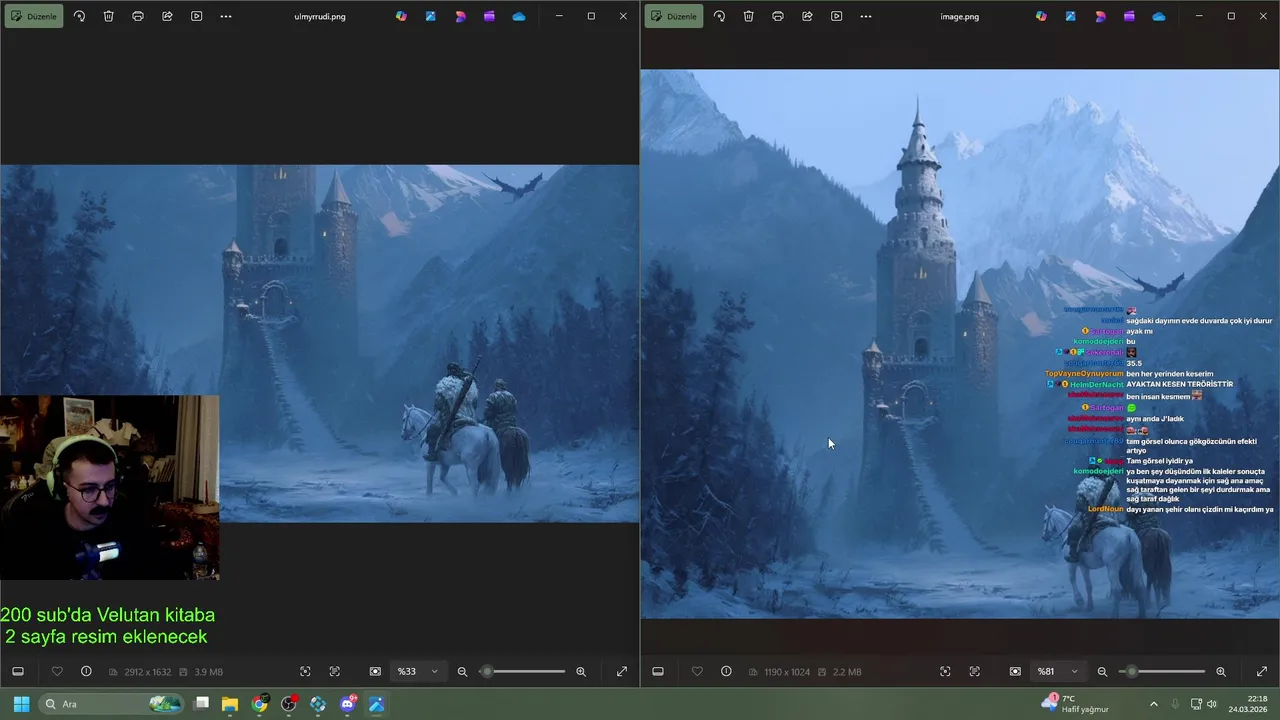The width and height of the screenshot is (1280, 720).
Task: Delete image.png using the trash icon
Action: click(x=748, y=16)
